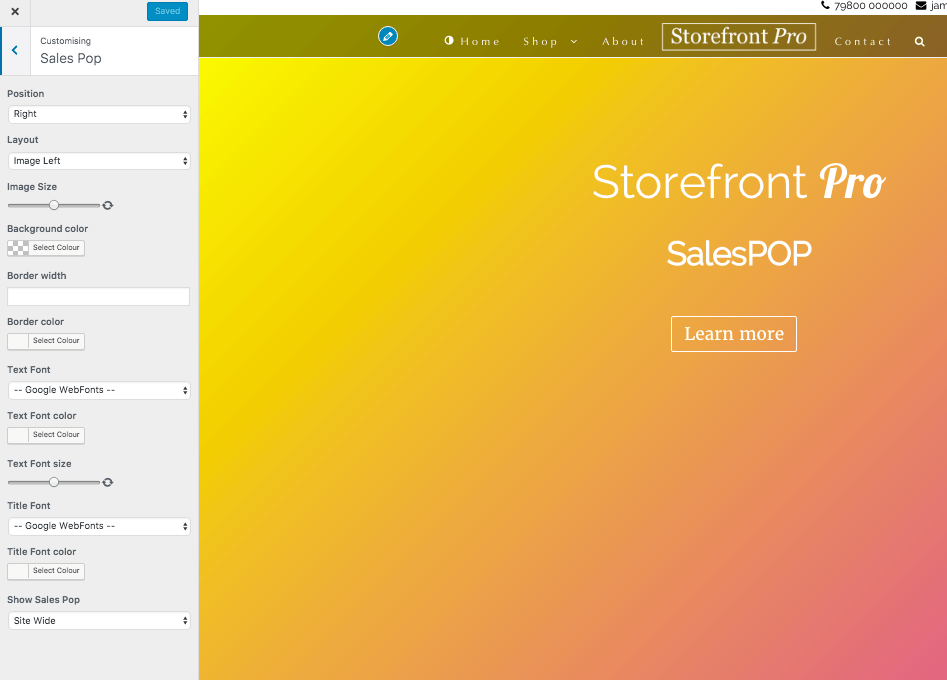The height and width of the screenshot is (680, 947).
Task: Go back using the left chevron arrow
Action: (x=15, y=51)
